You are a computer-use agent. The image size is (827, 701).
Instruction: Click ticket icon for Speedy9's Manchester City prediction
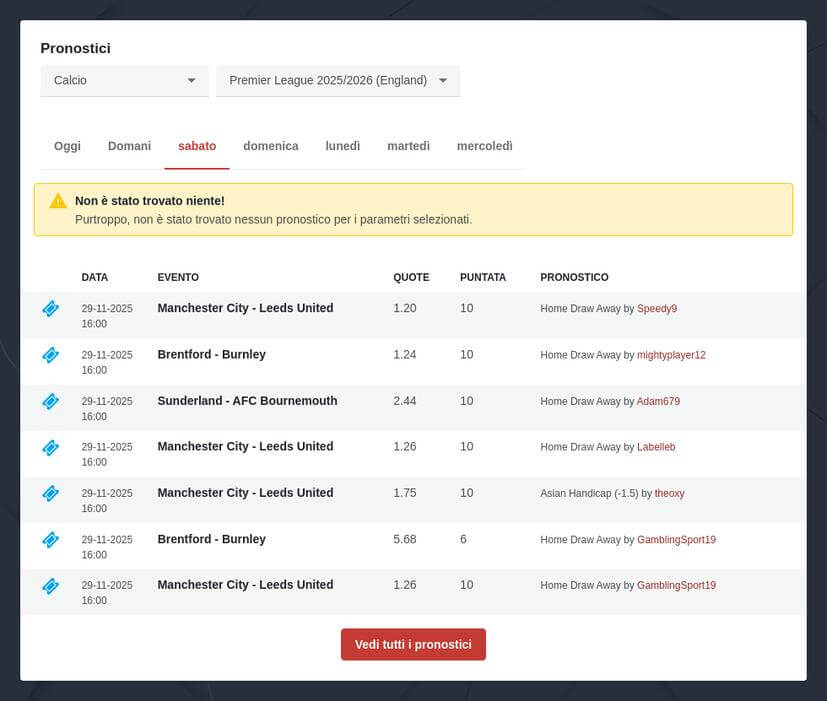click(x=50, y=309)
